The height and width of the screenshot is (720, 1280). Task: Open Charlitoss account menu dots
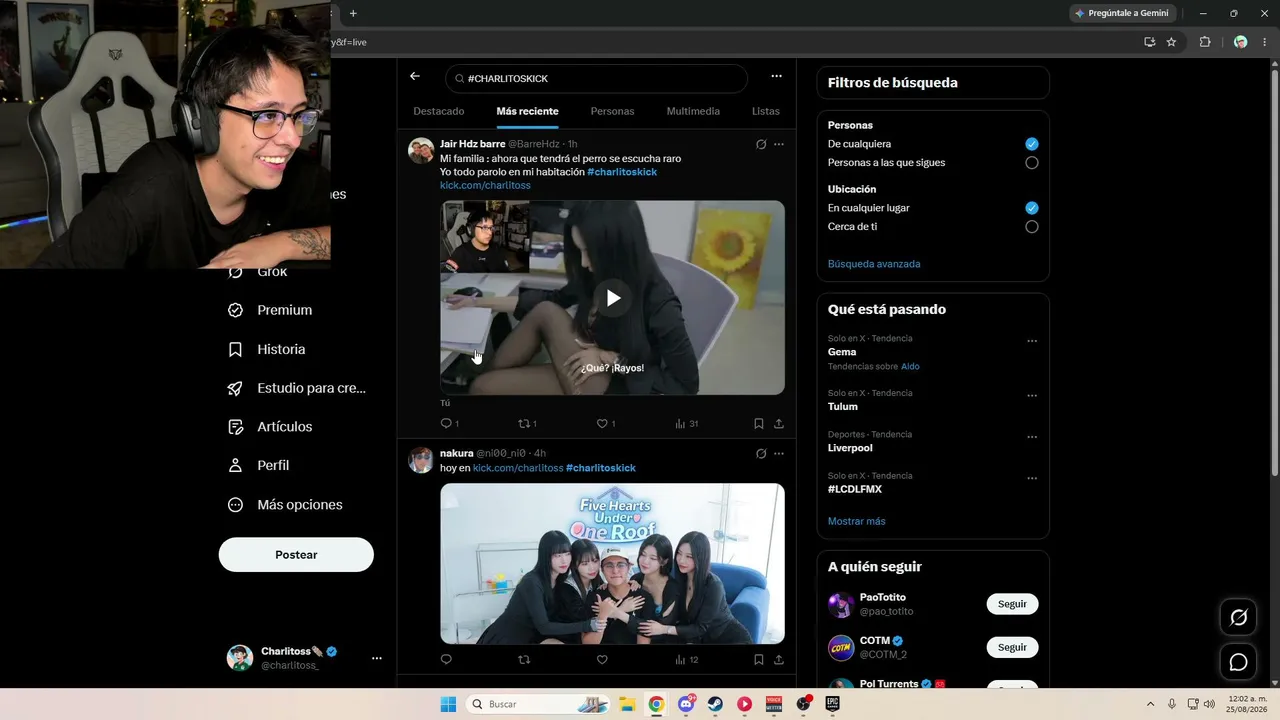pyautogui.click(x=377, y=658)
